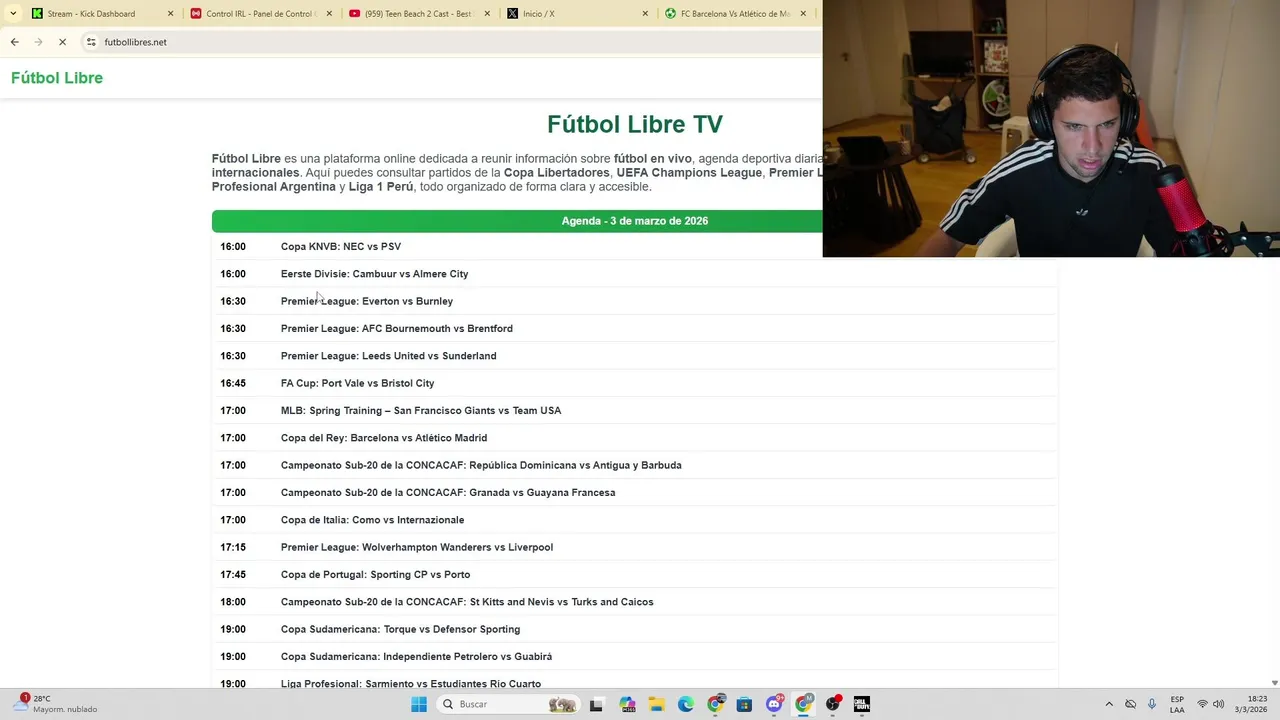The image size is (1280, 720).
Task: Close the Teen Beach 2 Cast tab
Action: pos(487,14)
